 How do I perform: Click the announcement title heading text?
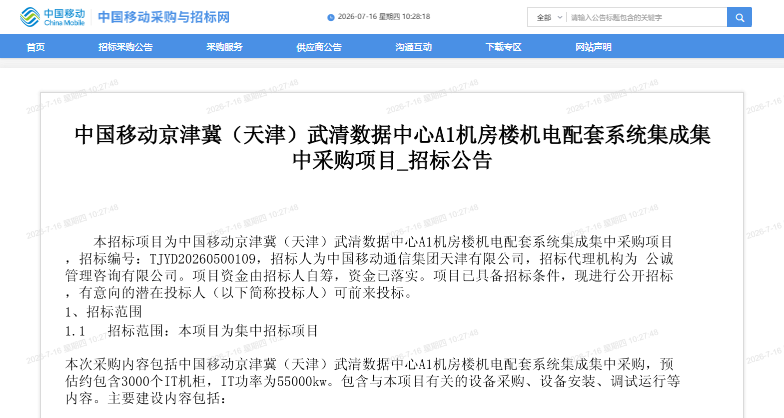point(392,148)
